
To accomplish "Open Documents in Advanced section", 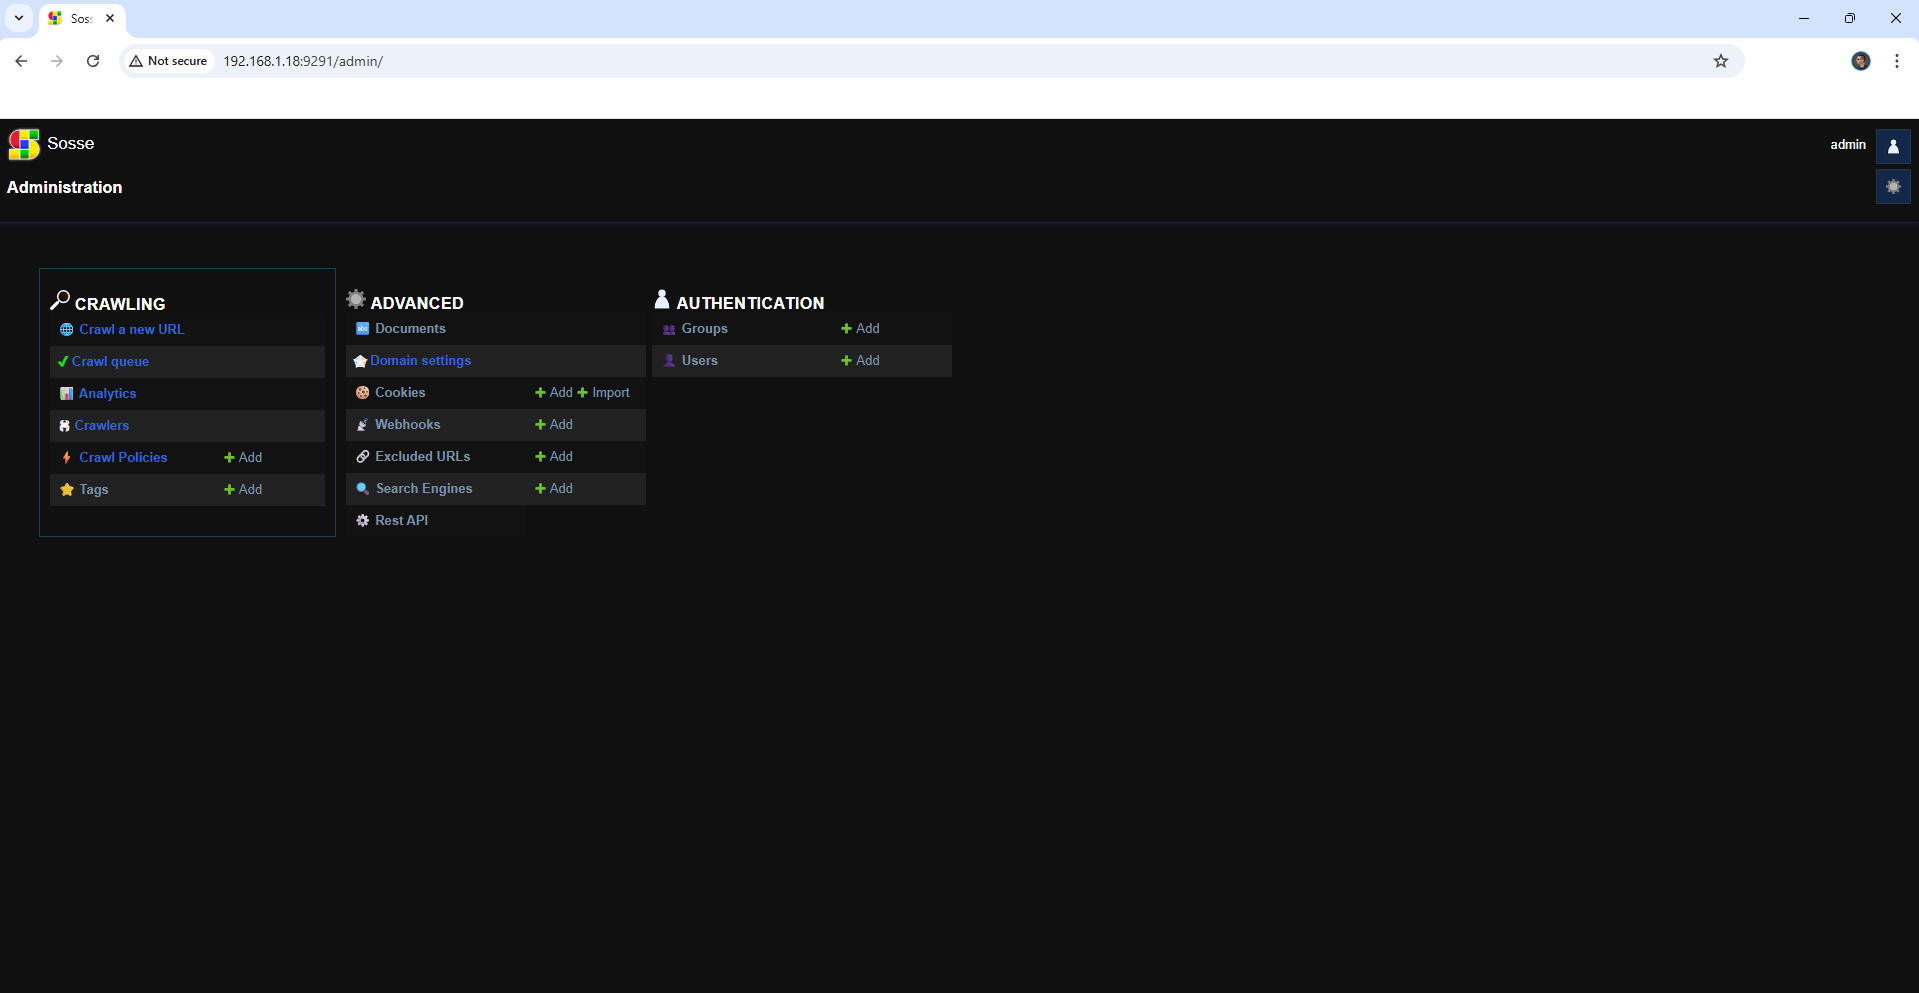I will coord(410,329).
